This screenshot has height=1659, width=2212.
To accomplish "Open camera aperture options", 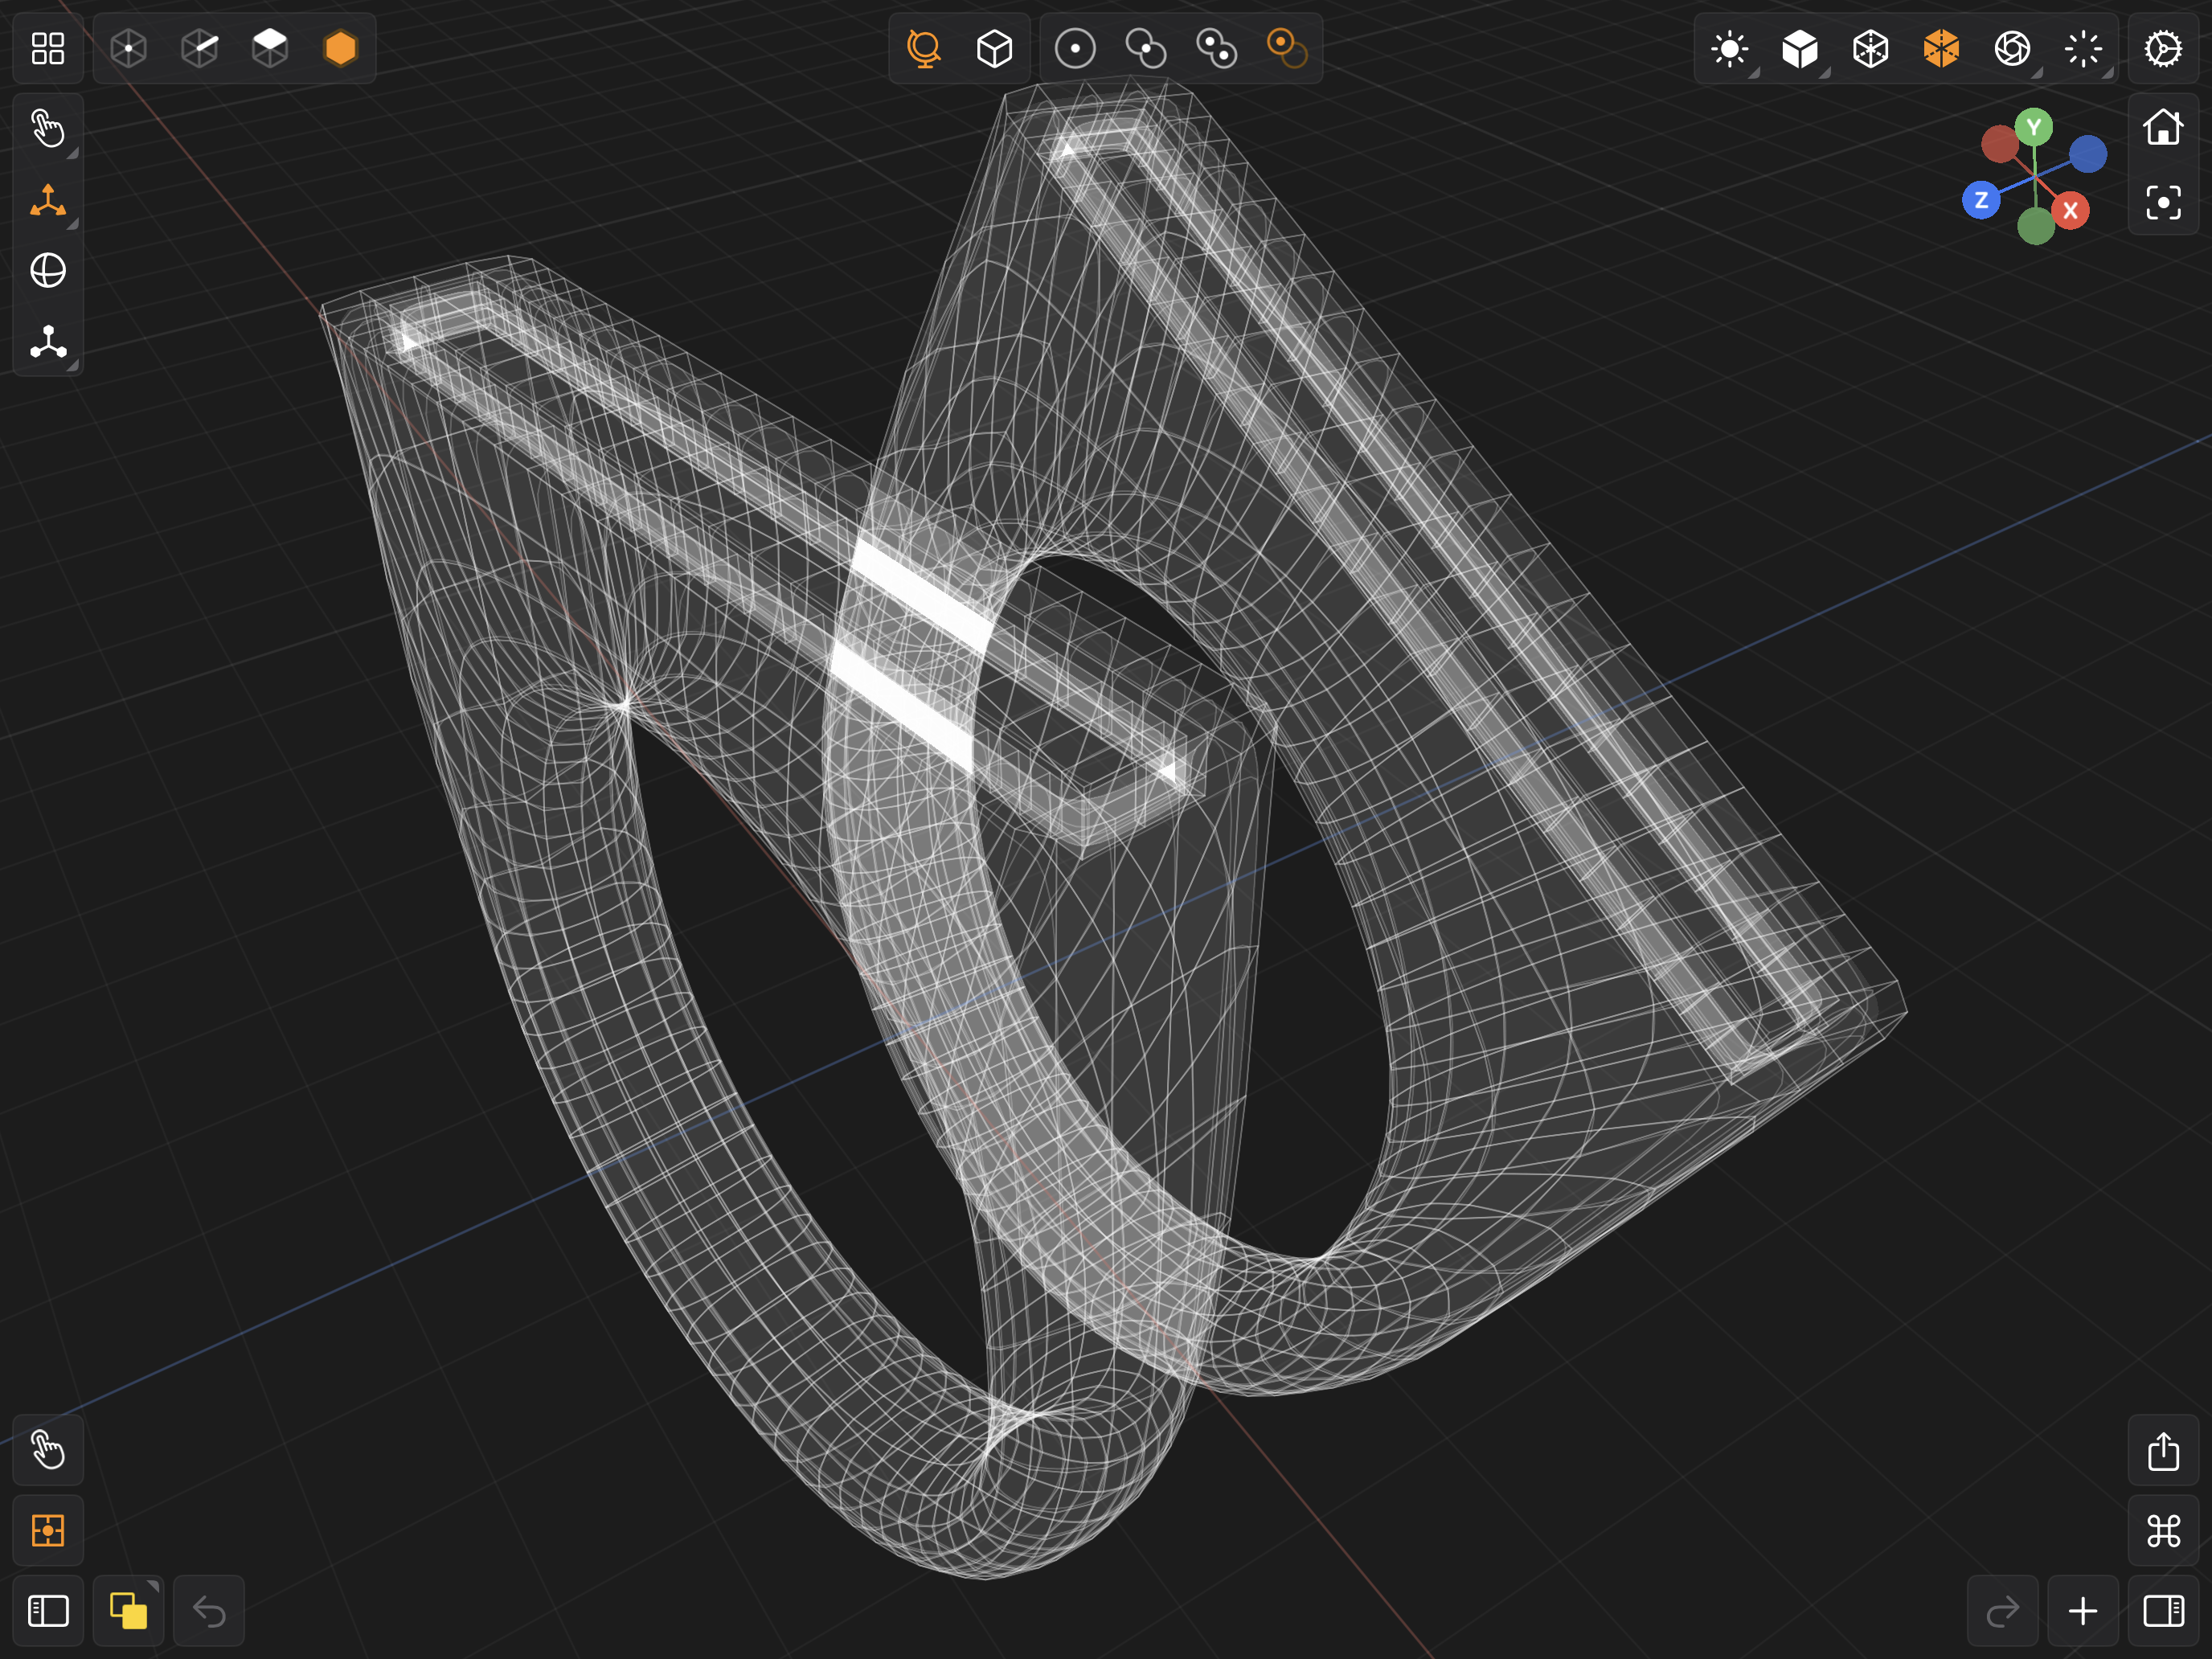I will coord(2012,48).
